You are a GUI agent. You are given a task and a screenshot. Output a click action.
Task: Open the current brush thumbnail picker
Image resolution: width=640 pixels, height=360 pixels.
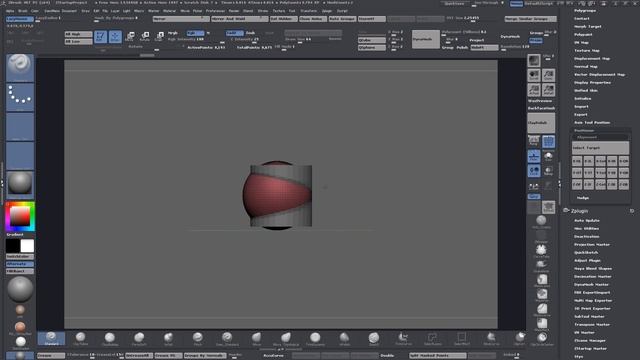tap(20, 67)
